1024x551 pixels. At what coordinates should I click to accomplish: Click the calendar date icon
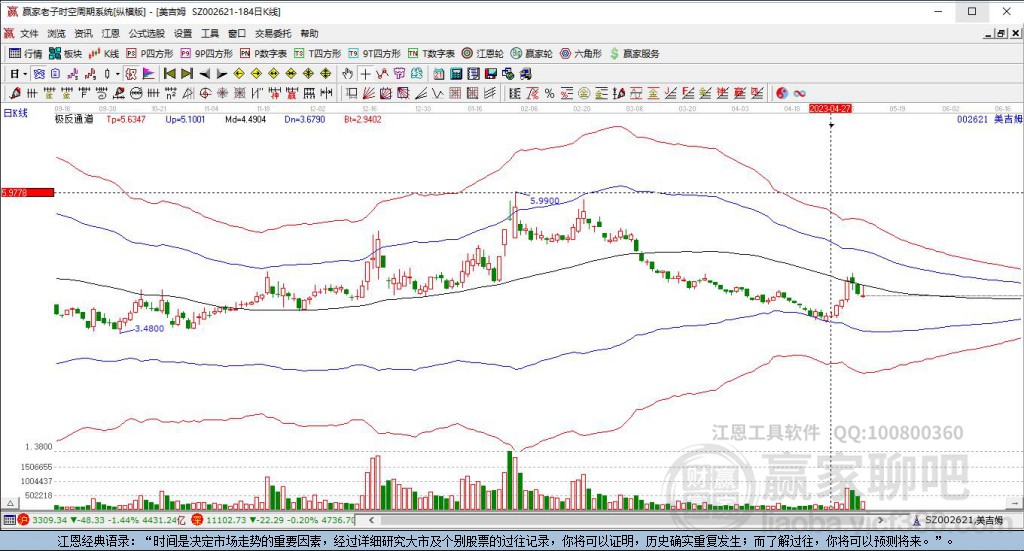(439, 74)
